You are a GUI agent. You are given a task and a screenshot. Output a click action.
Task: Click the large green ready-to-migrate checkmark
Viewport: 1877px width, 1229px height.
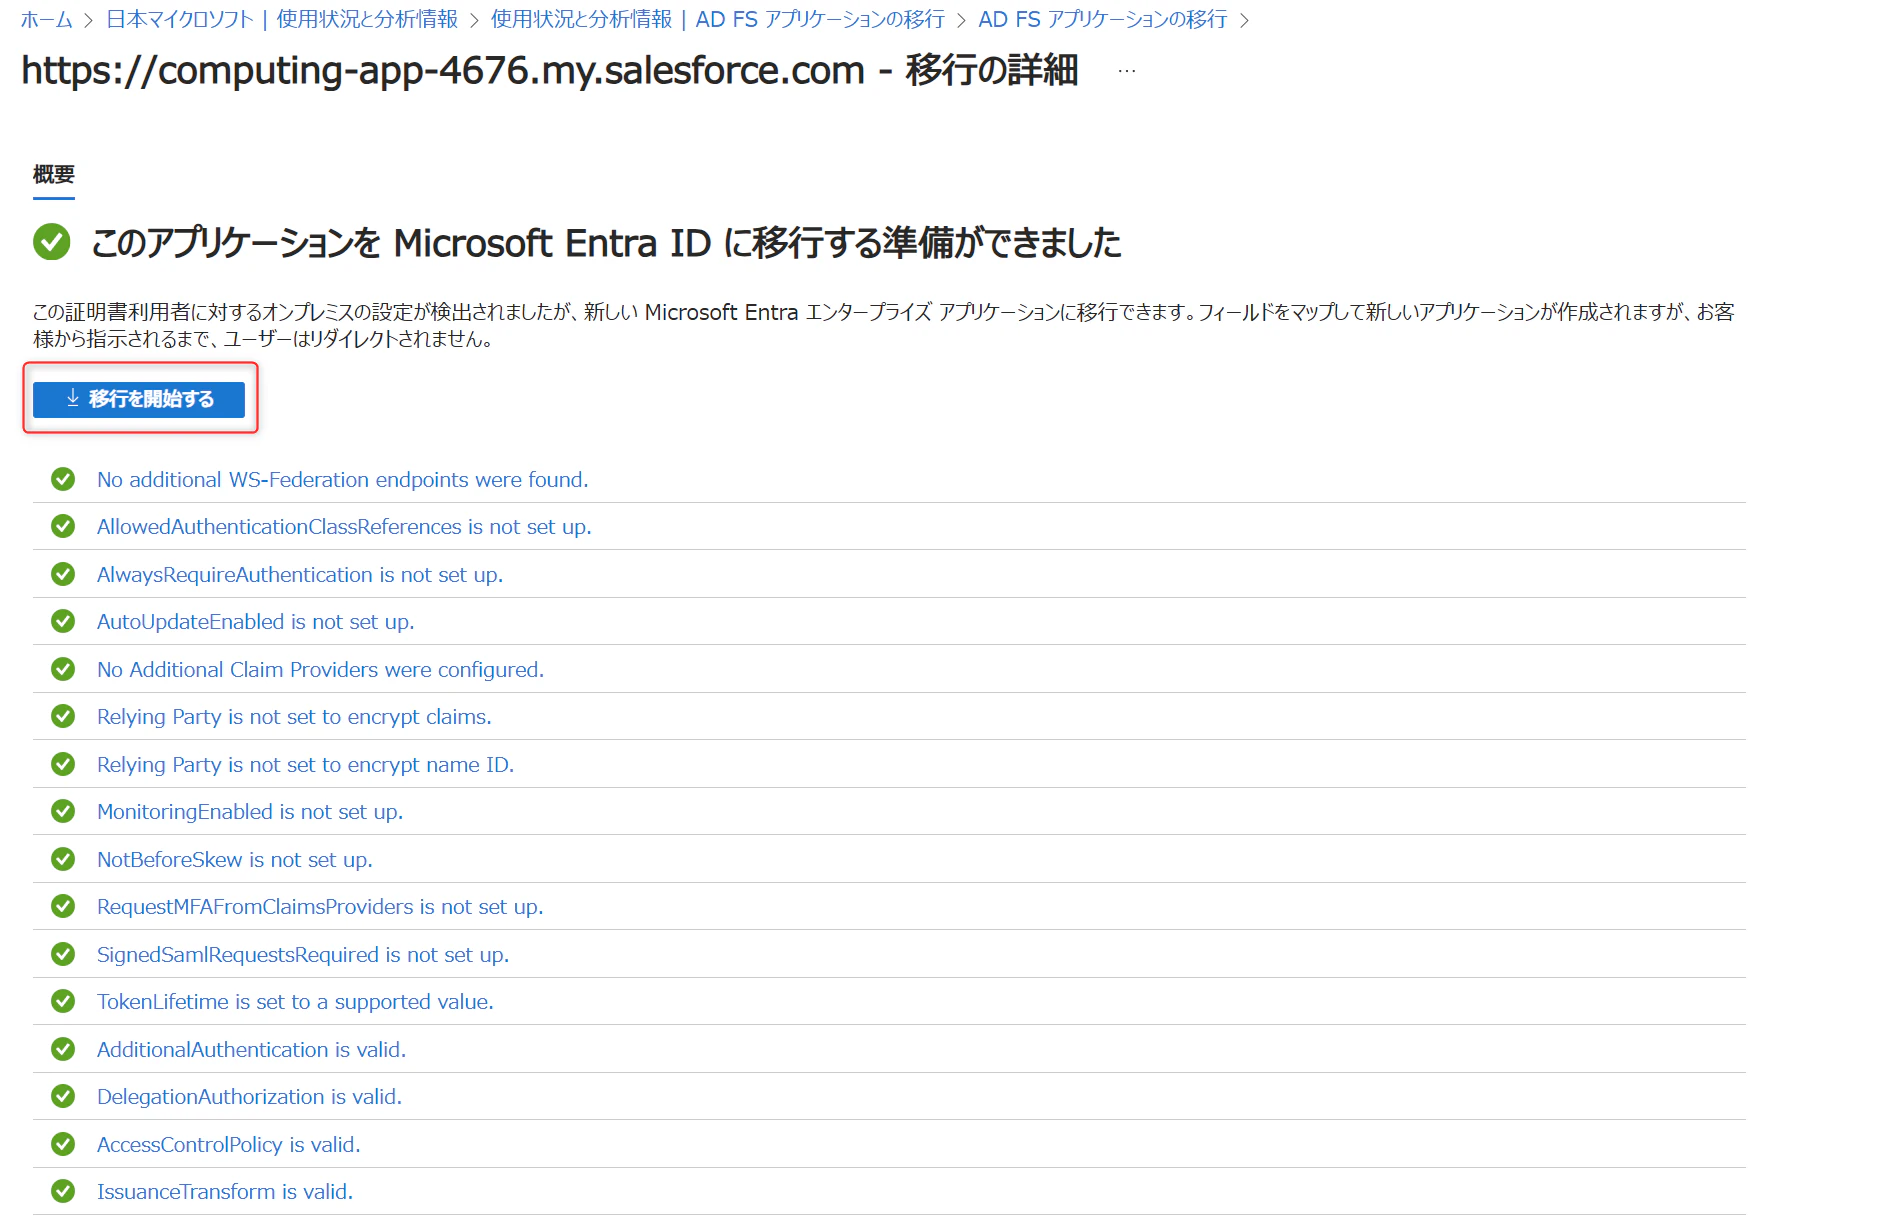[x=52, y=242]
